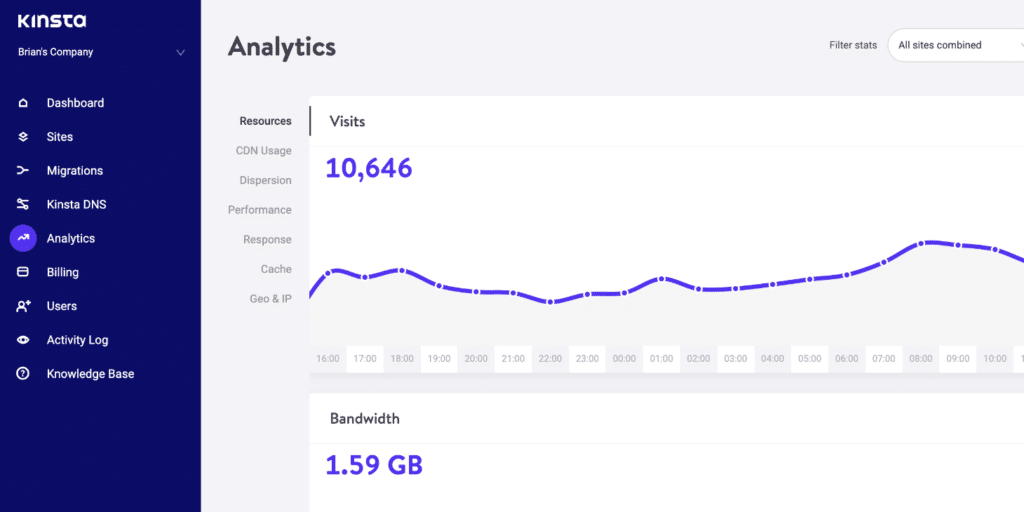The width and height of the screenshot is (1024, 512).
Task: Click the Billing card icon
Action: (23, 272)
